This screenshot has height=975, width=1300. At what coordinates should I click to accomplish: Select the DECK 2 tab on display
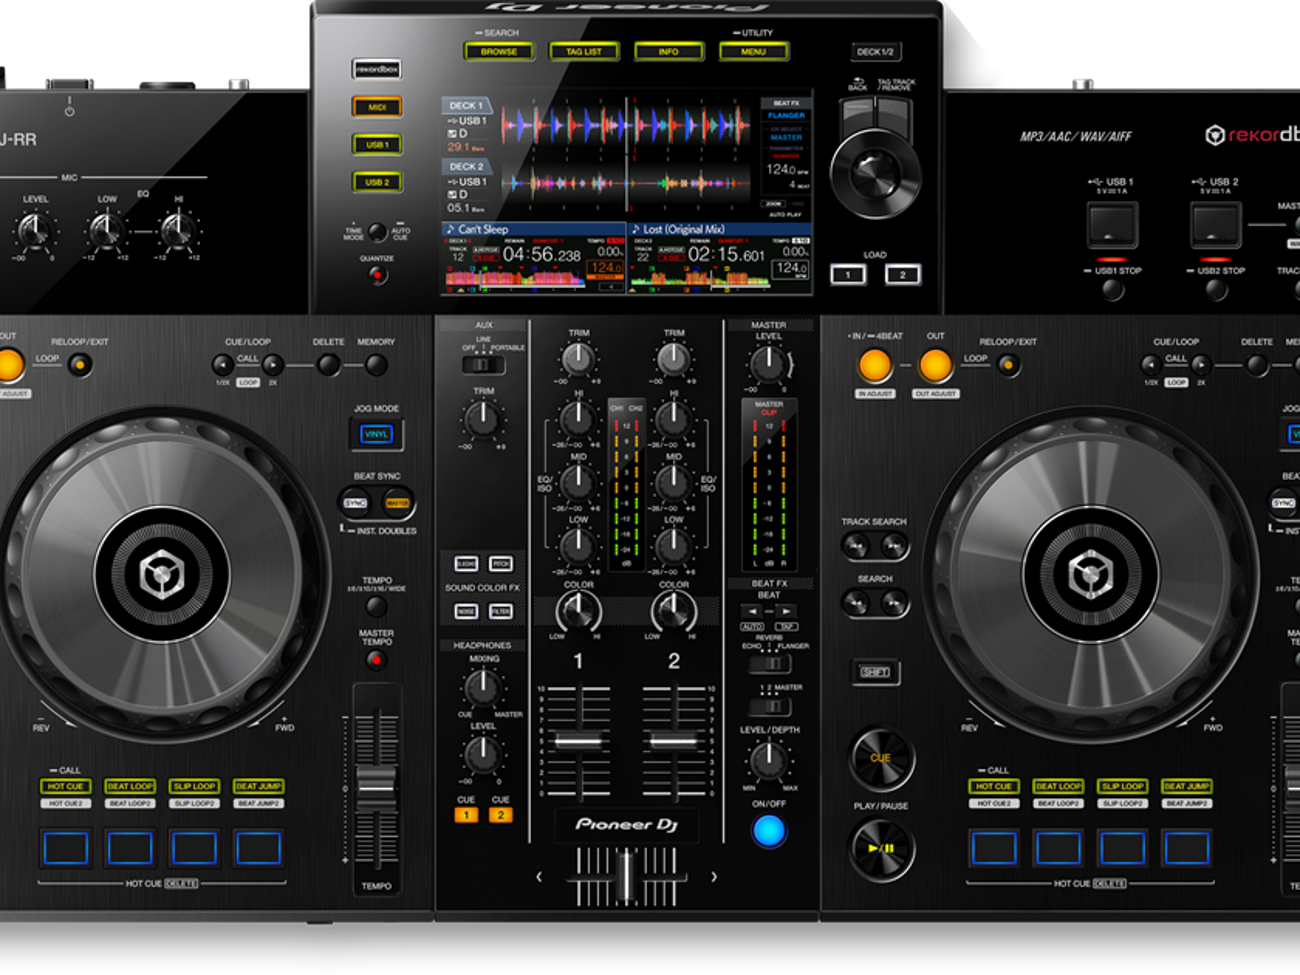tap(465, 166)
